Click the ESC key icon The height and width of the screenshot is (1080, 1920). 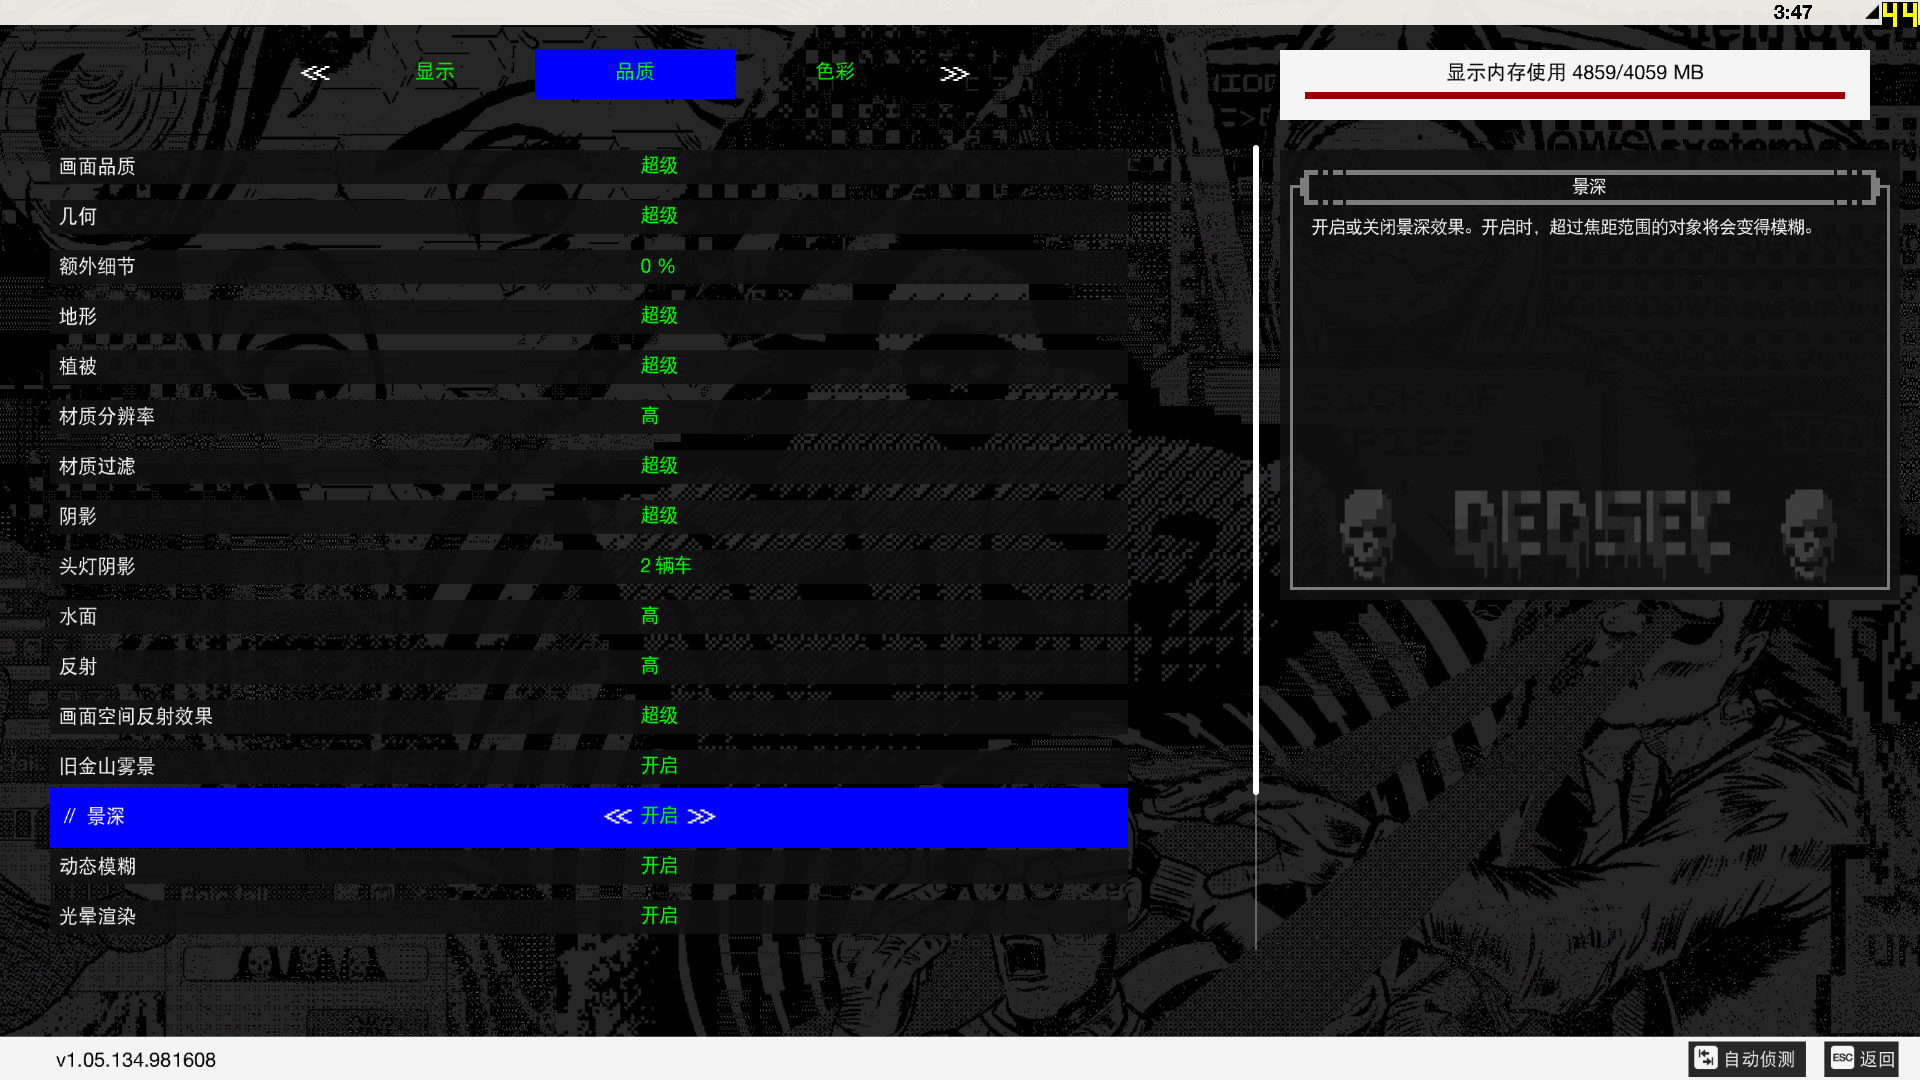click(x=1842, y=1058)
